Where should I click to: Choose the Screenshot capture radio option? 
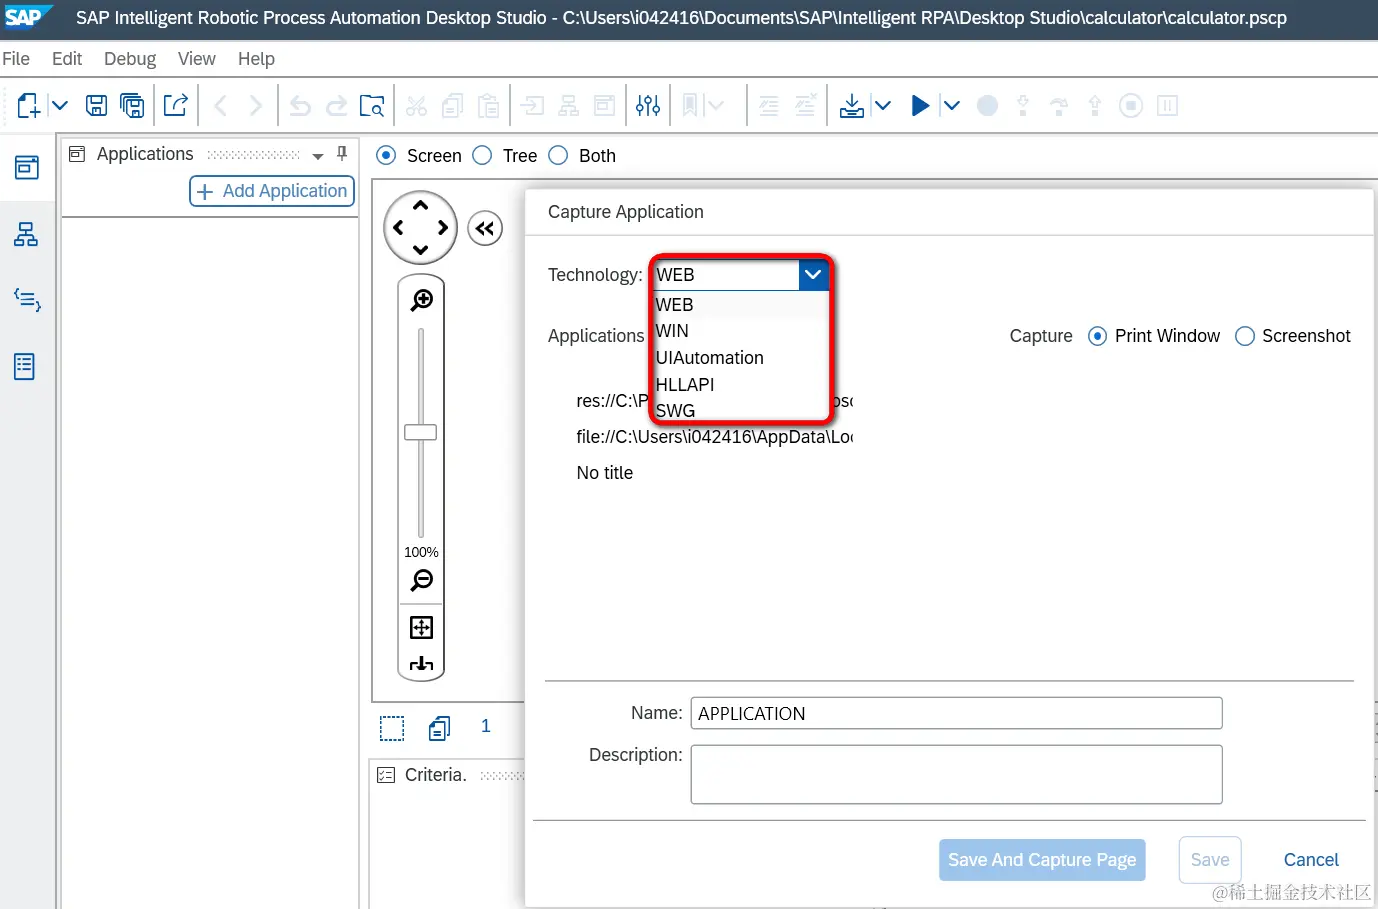(x=1245, y=336)
